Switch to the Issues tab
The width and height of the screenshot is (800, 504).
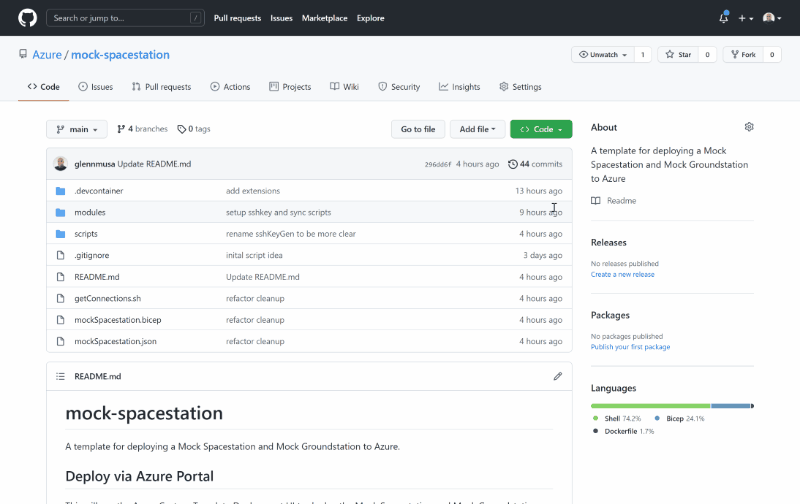coord(95,87)
